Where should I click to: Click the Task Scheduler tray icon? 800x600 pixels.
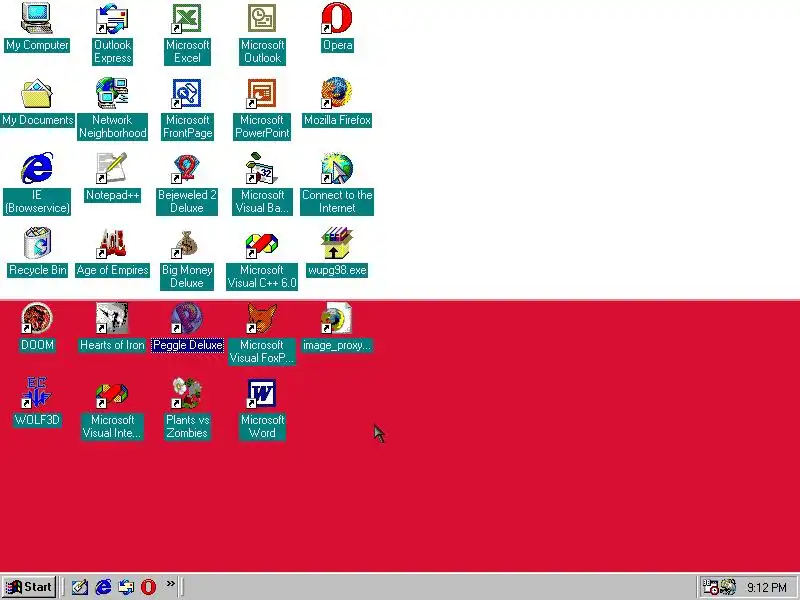(710, 587)
